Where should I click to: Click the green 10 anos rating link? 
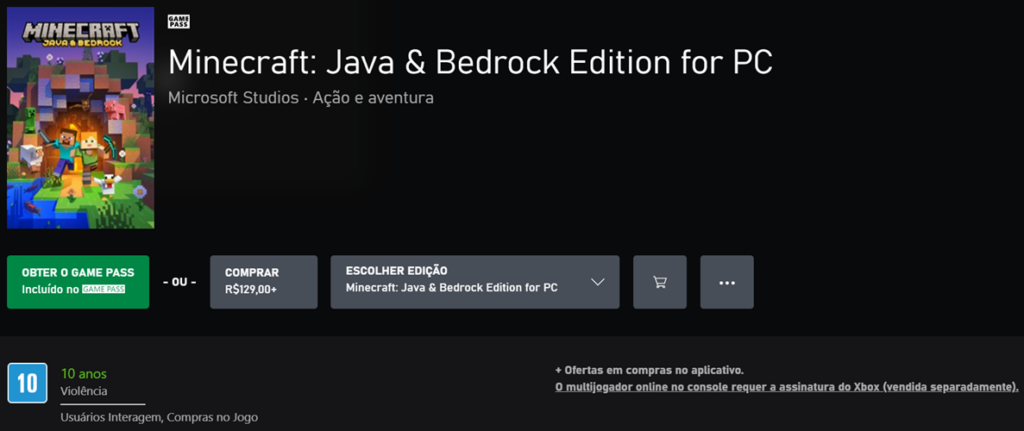pyautogui.click(x=84, y=374)
